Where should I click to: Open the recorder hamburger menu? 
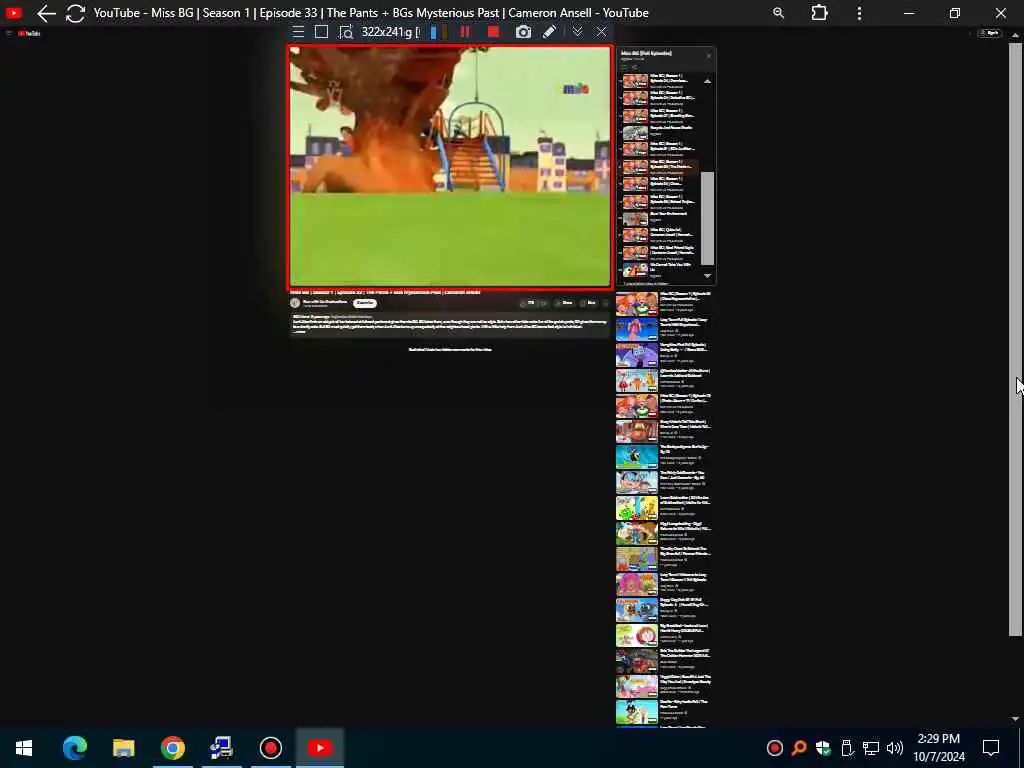point(298,32)
